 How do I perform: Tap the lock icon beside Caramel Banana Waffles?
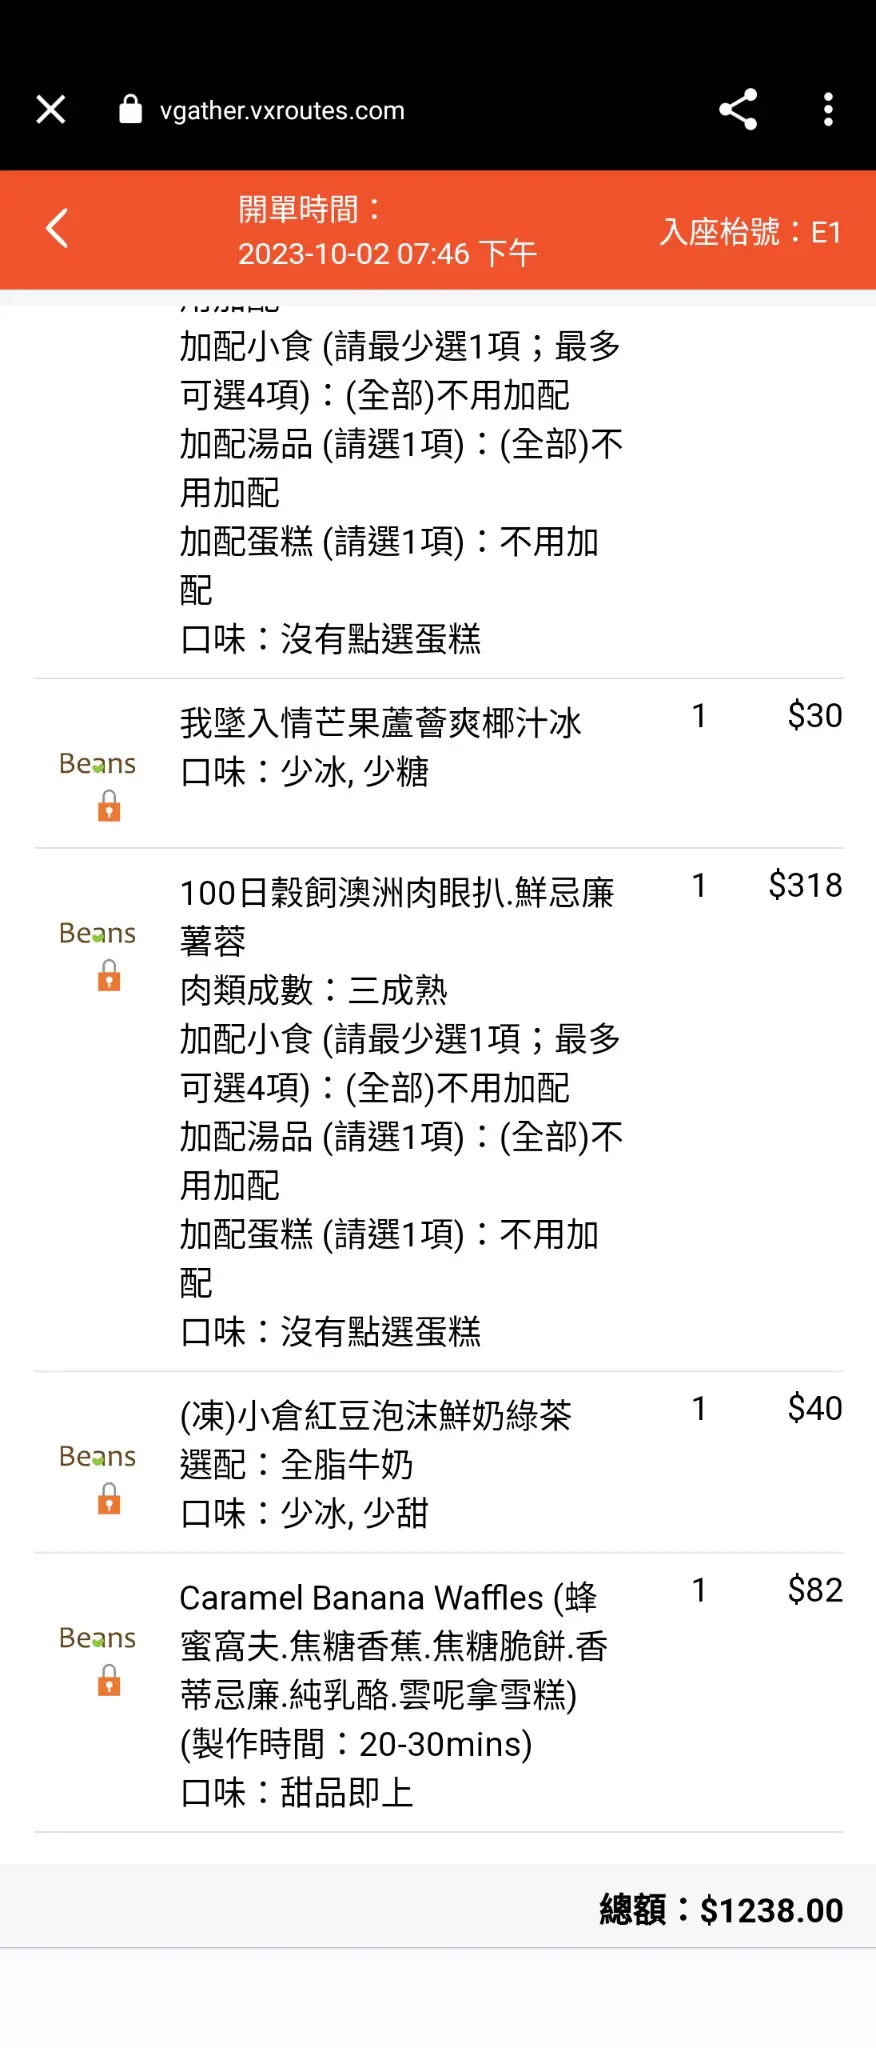click(x=109, y=1681)
